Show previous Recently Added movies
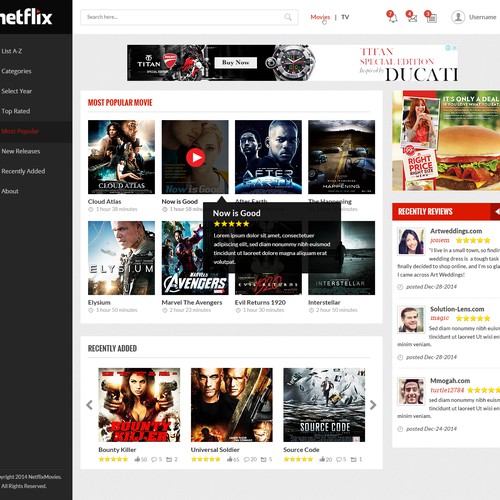The height and width of the screenshot is (500, 500). coord(89,405)
